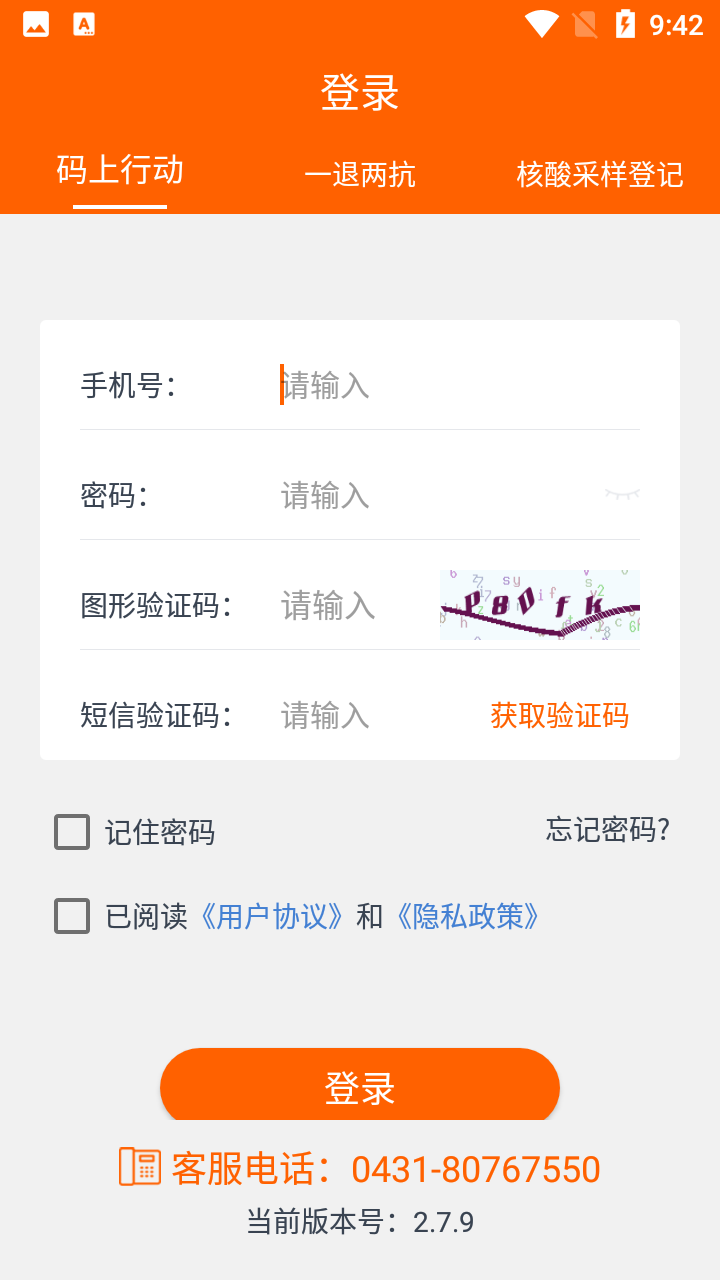Toggle password visibility eye icon
Screen dimensions: 720x1280
pos(621,494)
